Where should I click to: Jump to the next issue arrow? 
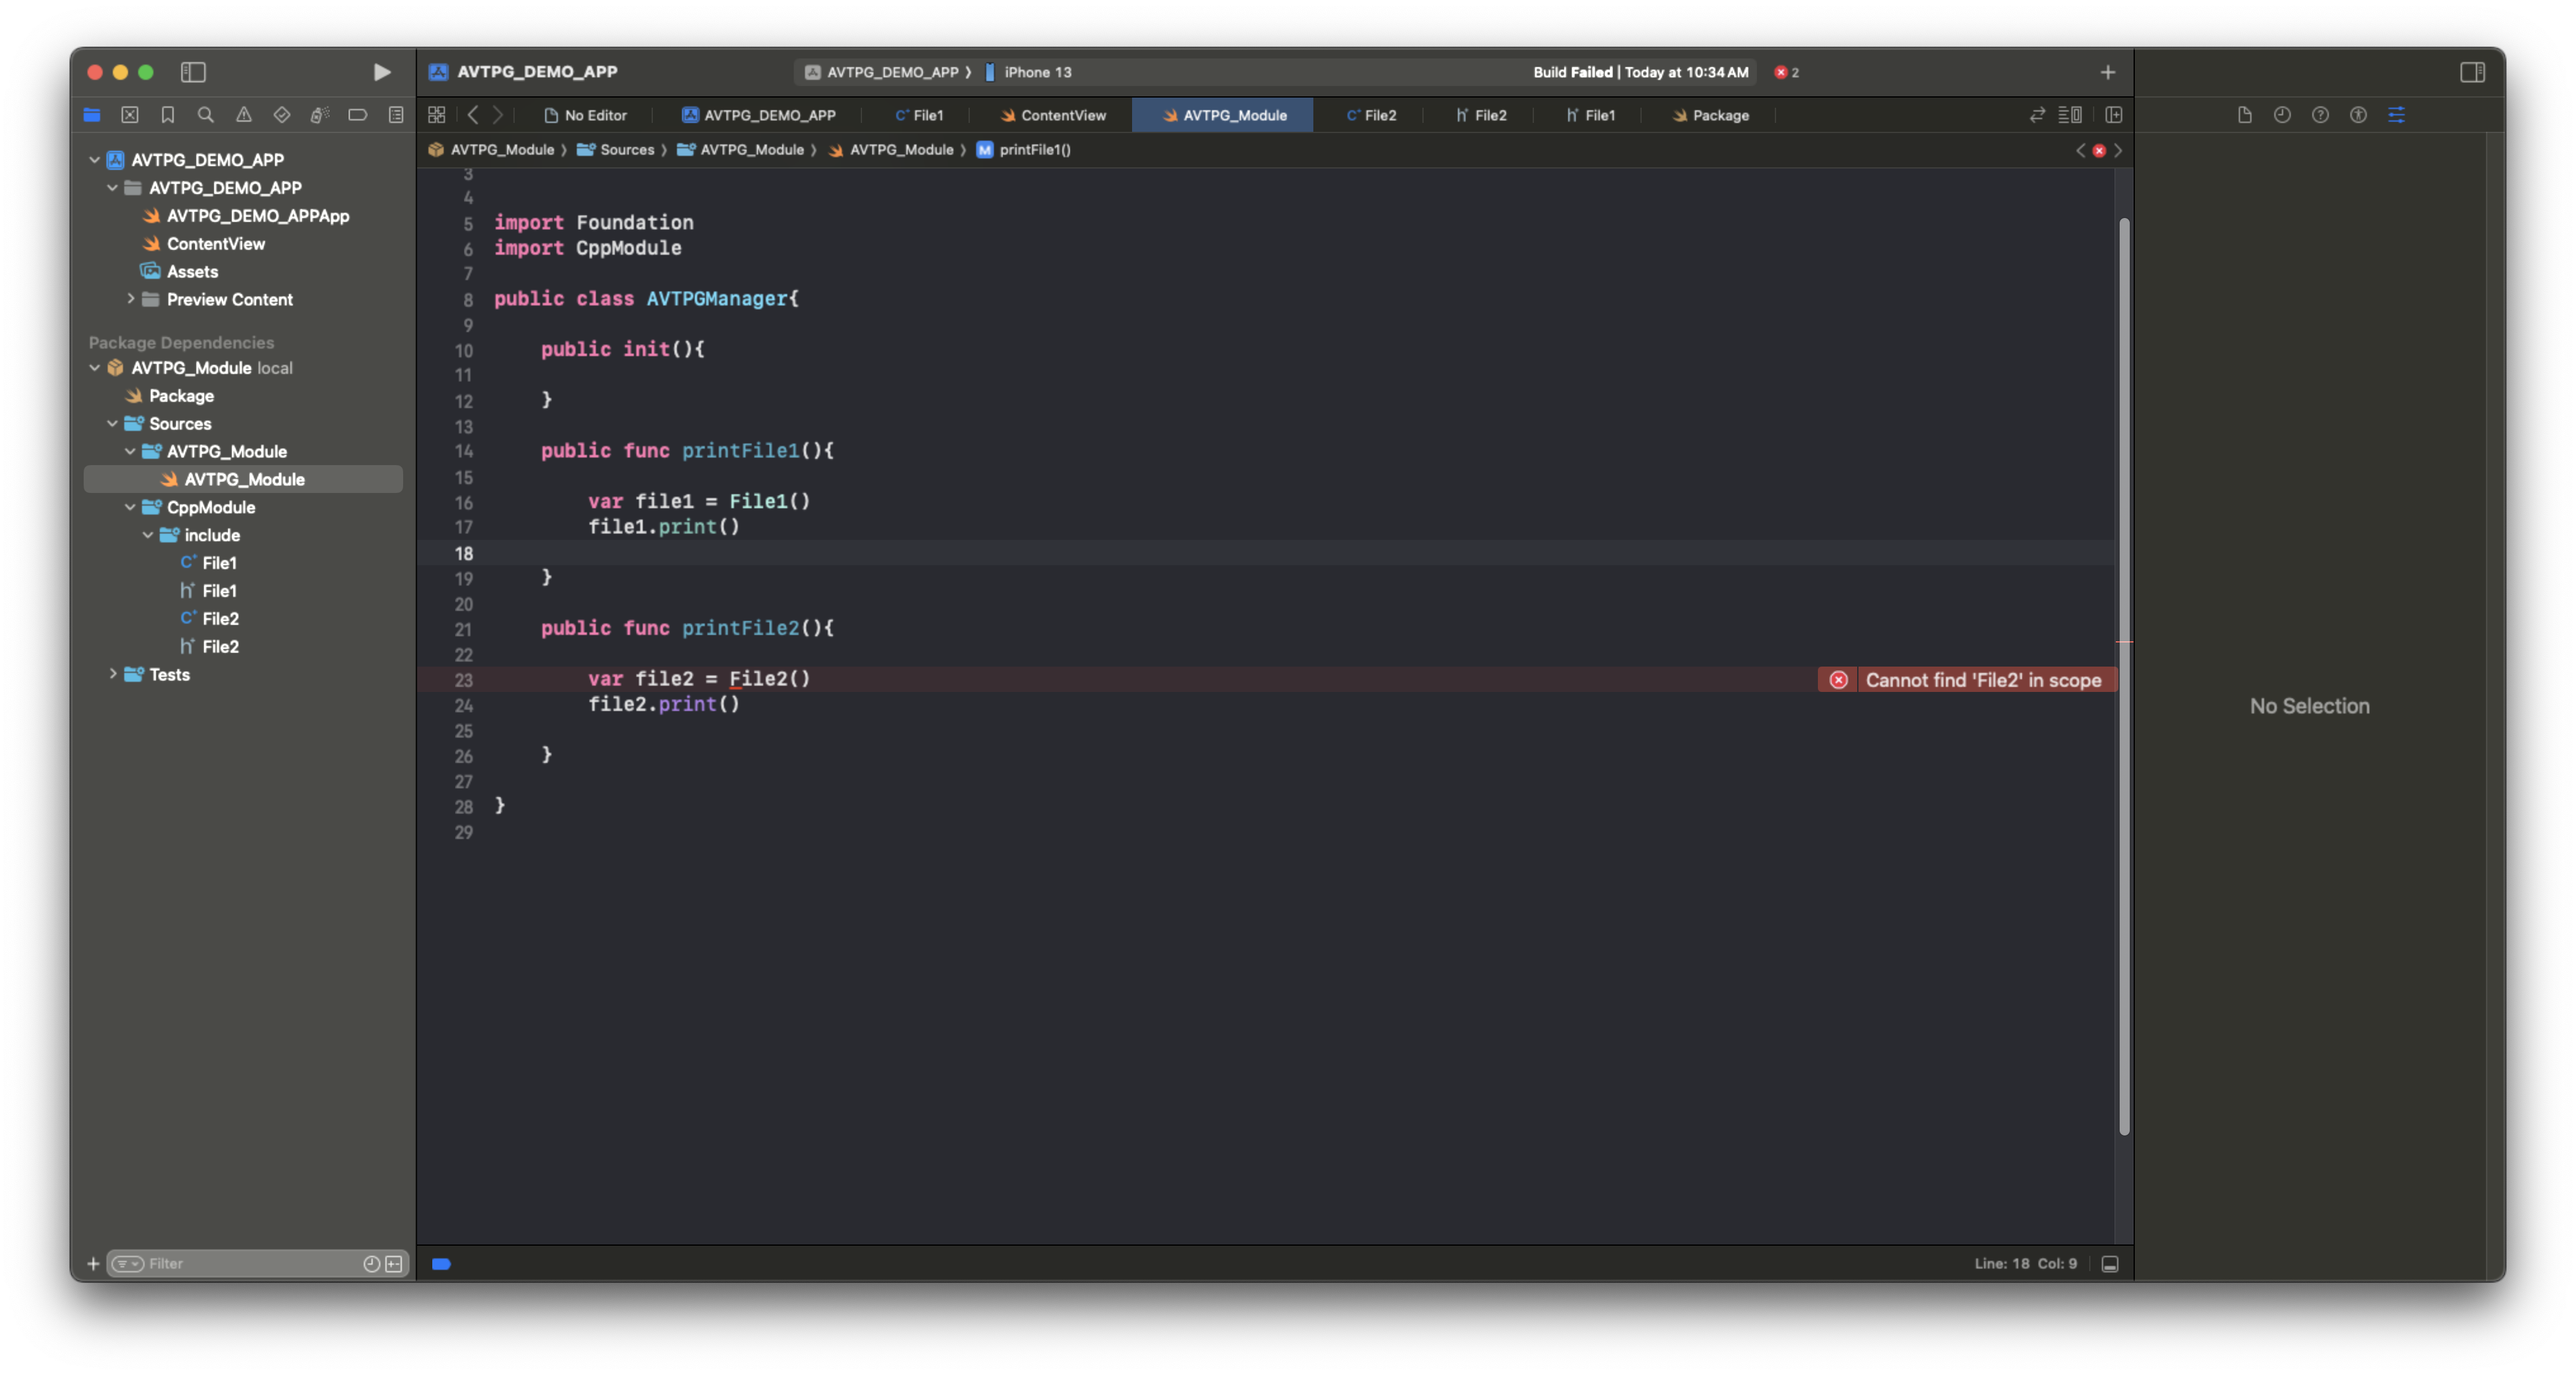[2118, 150]
